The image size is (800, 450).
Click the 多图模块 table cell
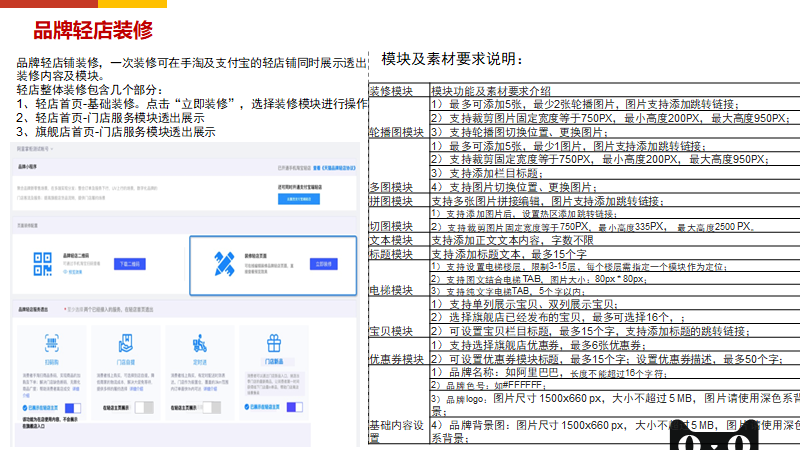coord(399,166)
